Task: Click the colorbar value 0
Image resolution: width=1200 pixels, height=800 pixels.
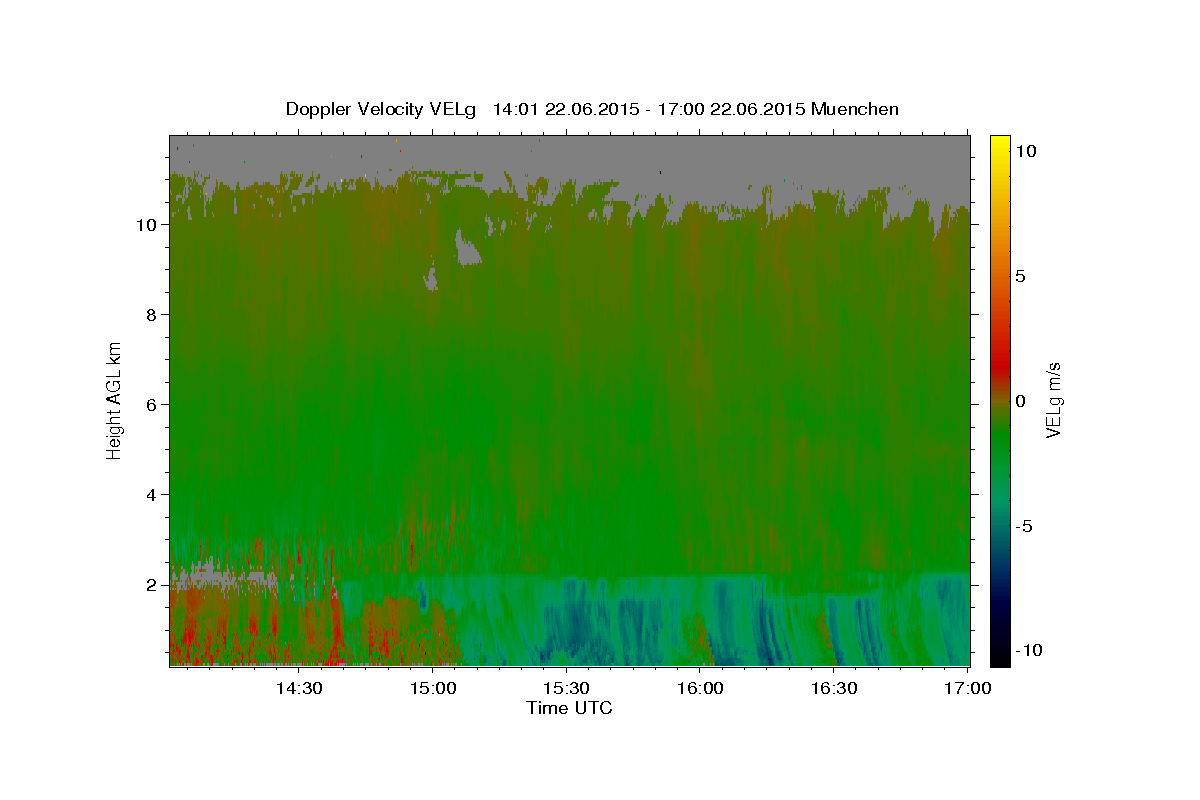Action: (x=1021, y=401)
